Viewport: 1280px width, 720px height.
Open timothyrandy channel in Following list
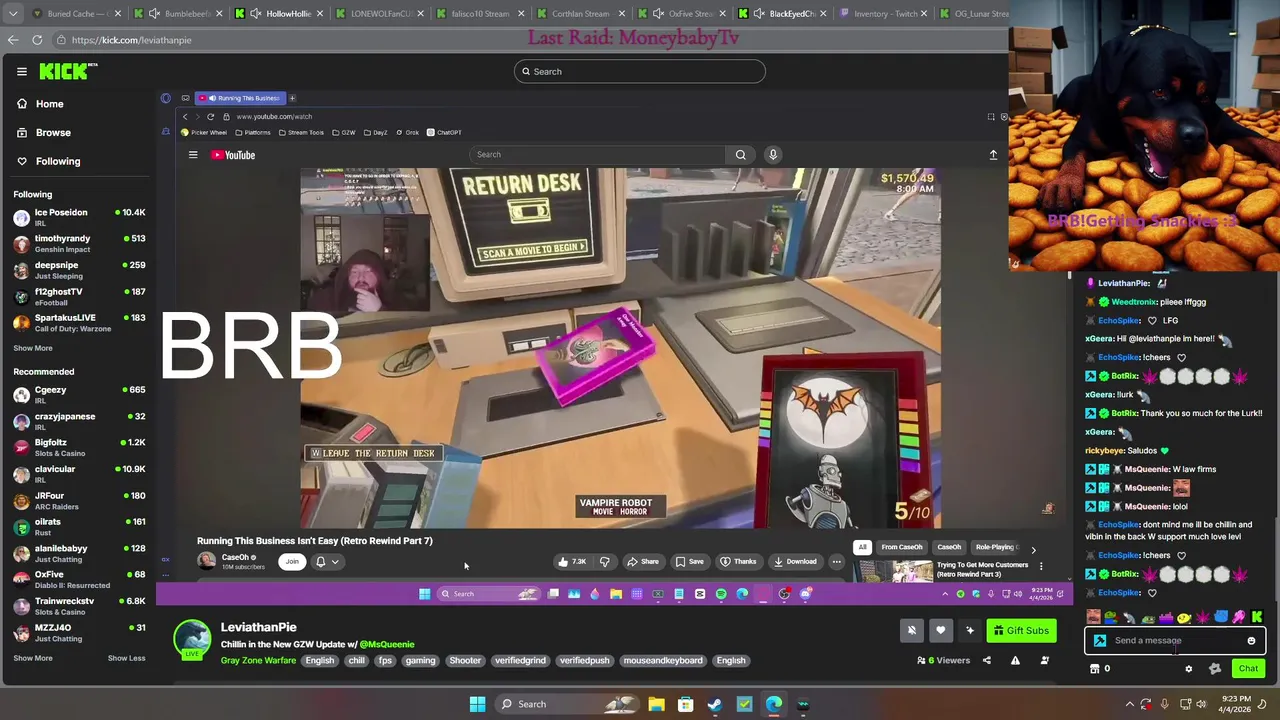[x=79, y=243]
